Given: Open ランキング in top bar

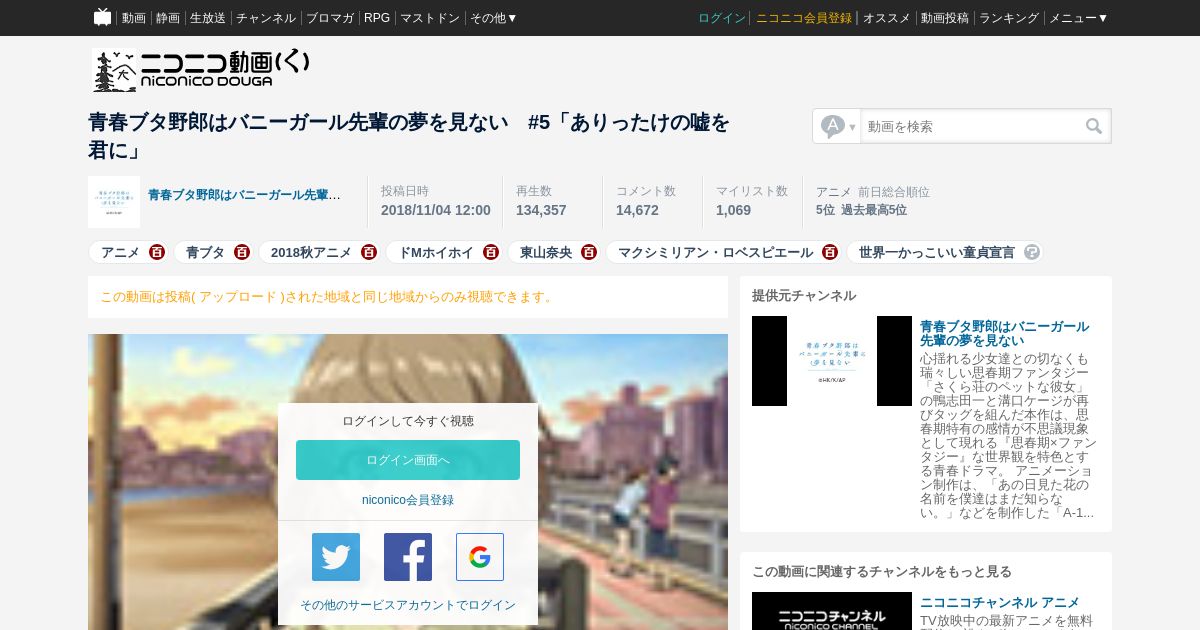Looking at the screenshot, I should point(1009,18).
